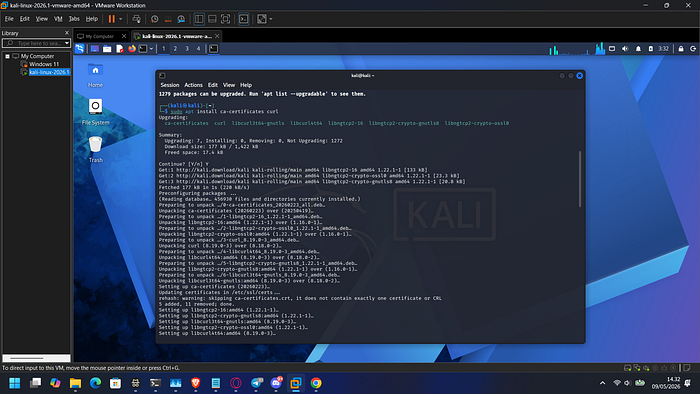Open the terminal Help menu
Viewport: 700px width, 394px height.
point(246,85)
